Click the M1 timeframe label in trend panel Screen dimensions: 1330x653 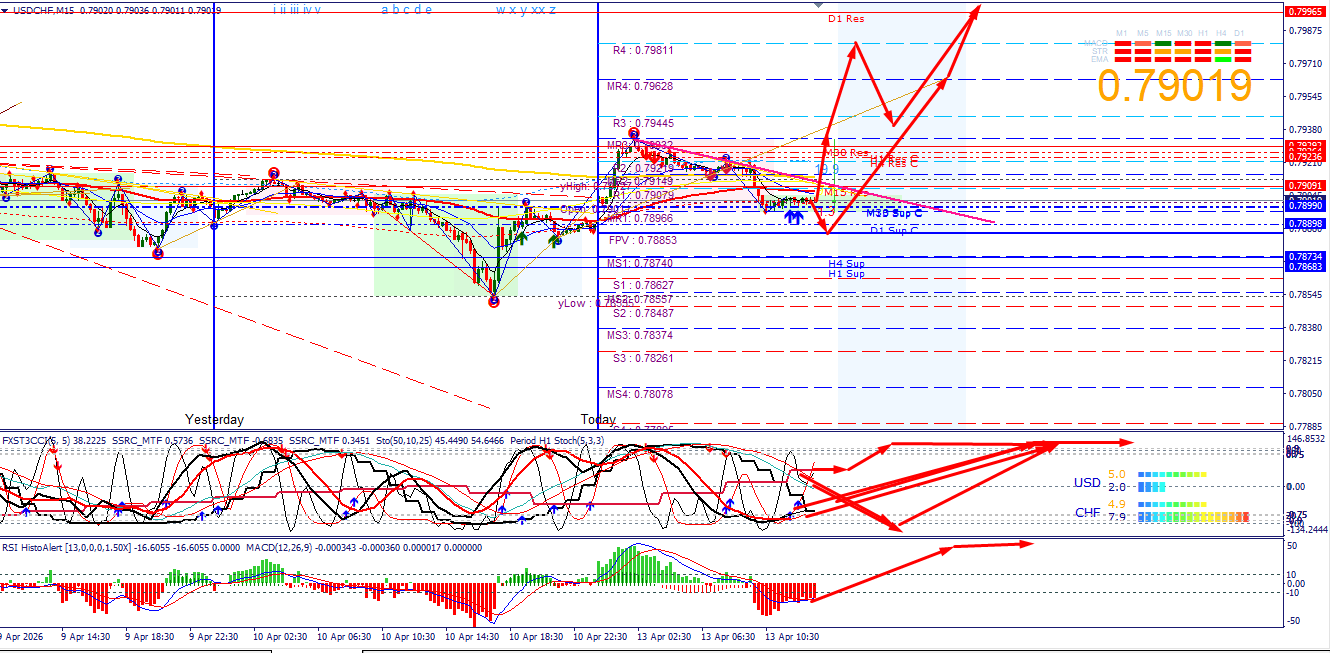1122,33
